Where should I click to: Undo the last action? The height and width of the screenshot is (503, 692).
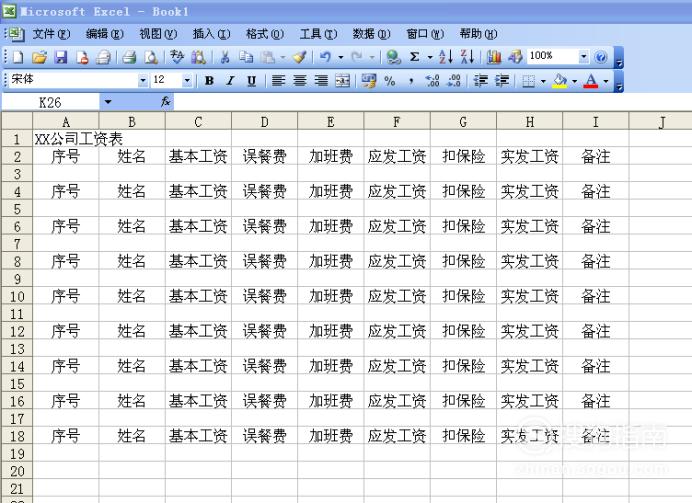[x=326, y=57]
